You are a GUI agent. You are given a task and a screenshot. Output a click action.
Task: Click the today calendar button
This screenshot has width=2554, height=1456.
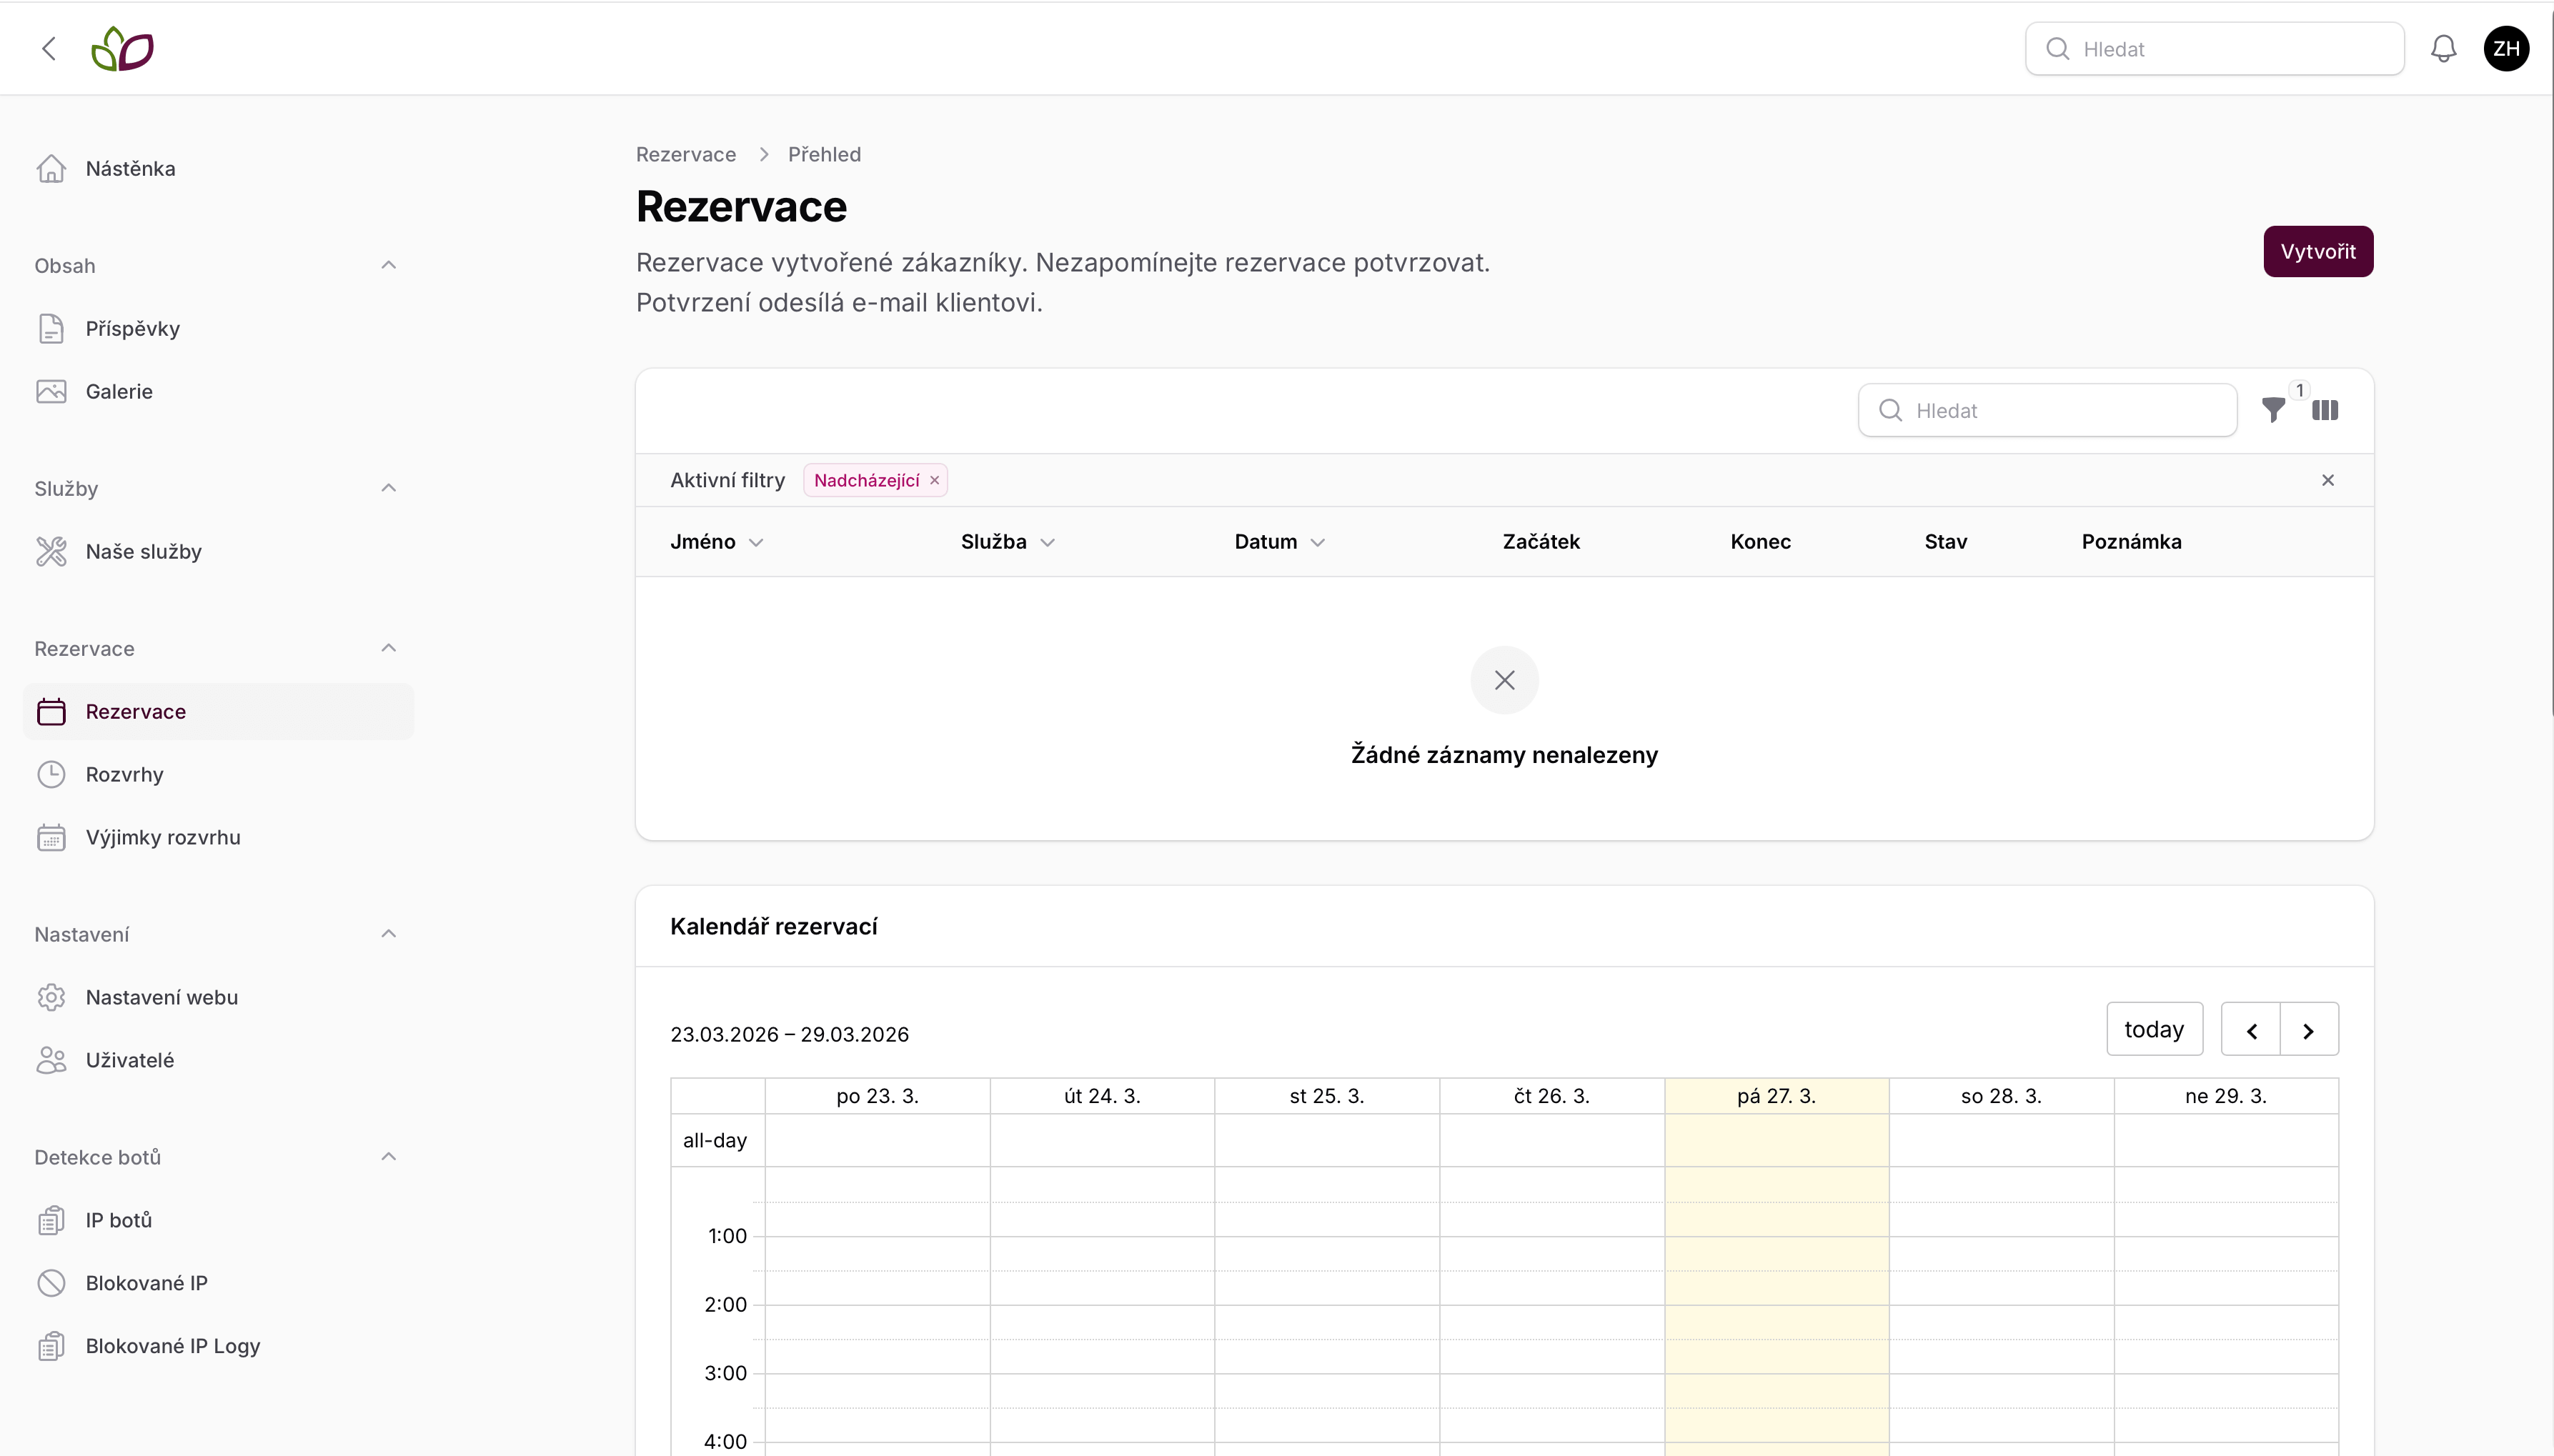click(x=2154, y=1030)
